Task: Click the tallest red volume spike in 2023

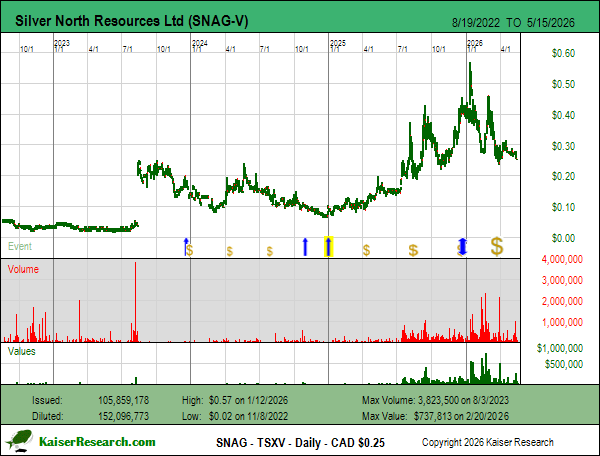Action: [x=135, y=301]
